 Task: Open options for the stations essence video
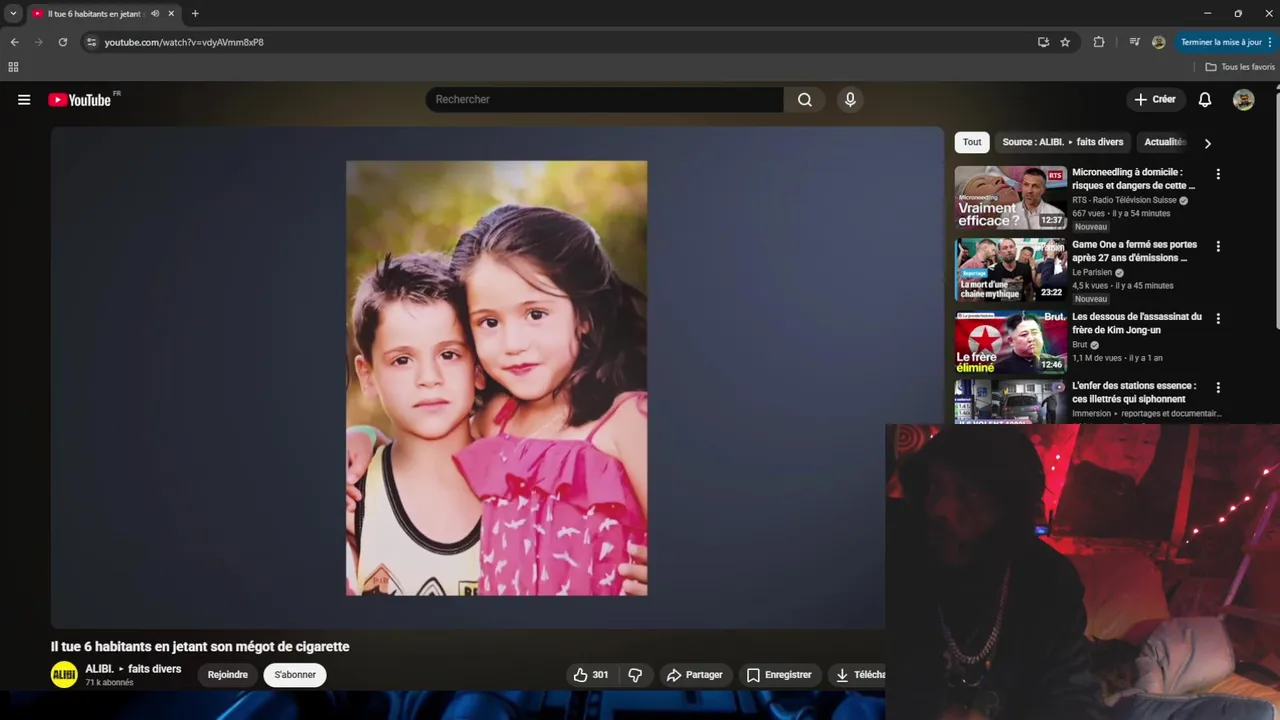tap(1218, 387)
